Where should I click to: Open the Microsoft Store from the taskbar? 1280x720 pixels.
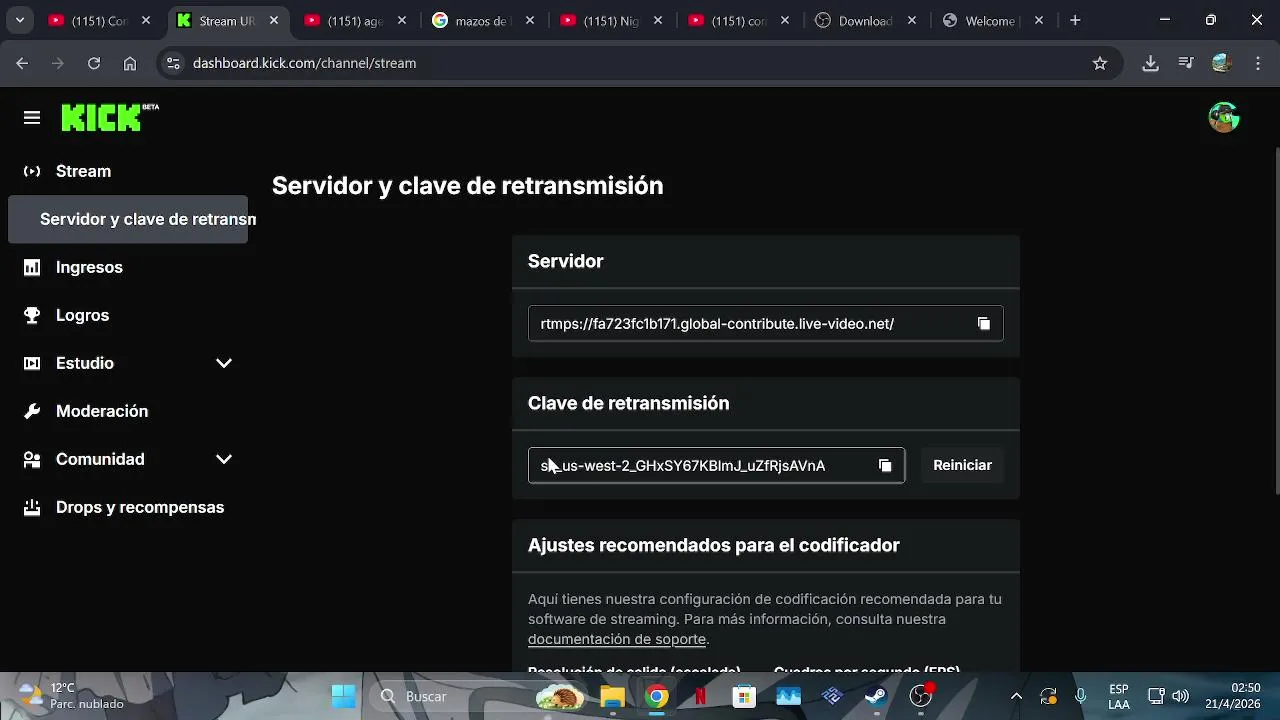pos(744,696)
